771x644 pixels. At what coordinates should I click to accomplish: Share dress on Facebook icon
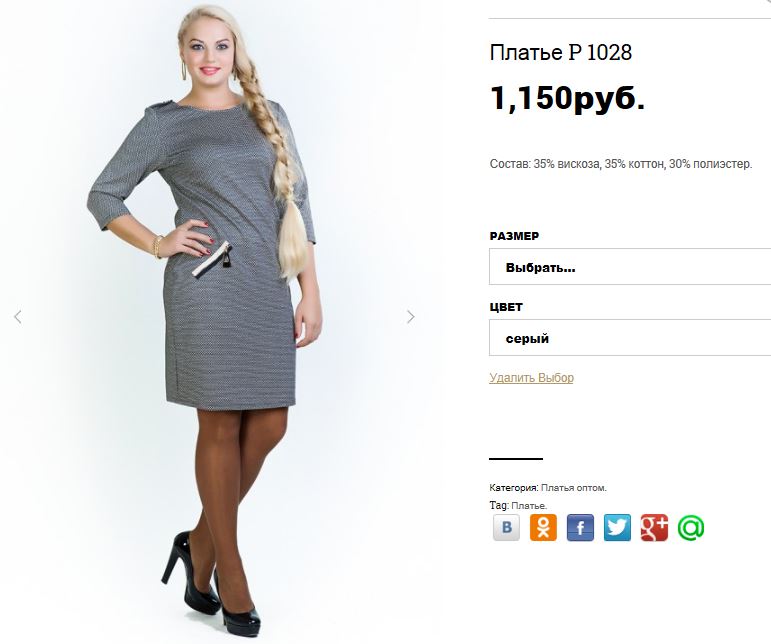point(580,527)
